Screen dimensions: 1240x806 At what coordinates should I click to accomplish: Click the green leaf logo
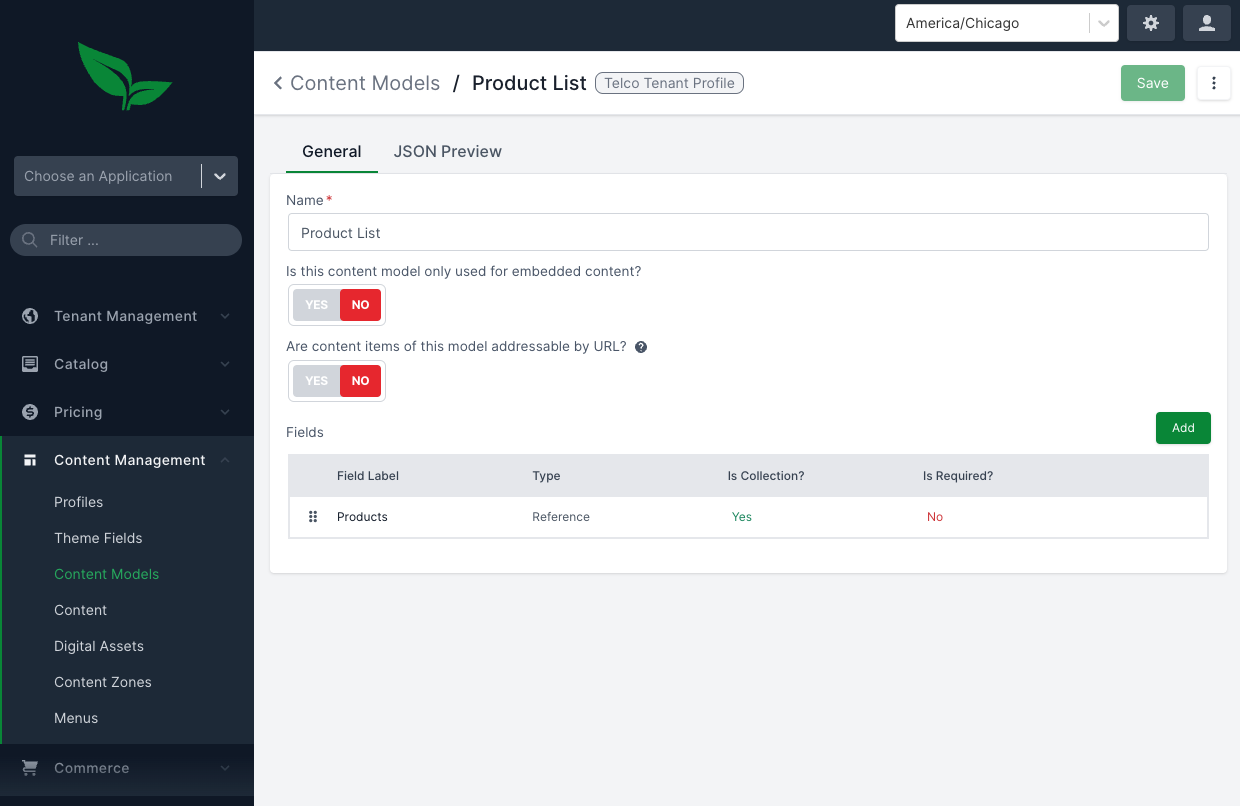[x=125, y=76]
